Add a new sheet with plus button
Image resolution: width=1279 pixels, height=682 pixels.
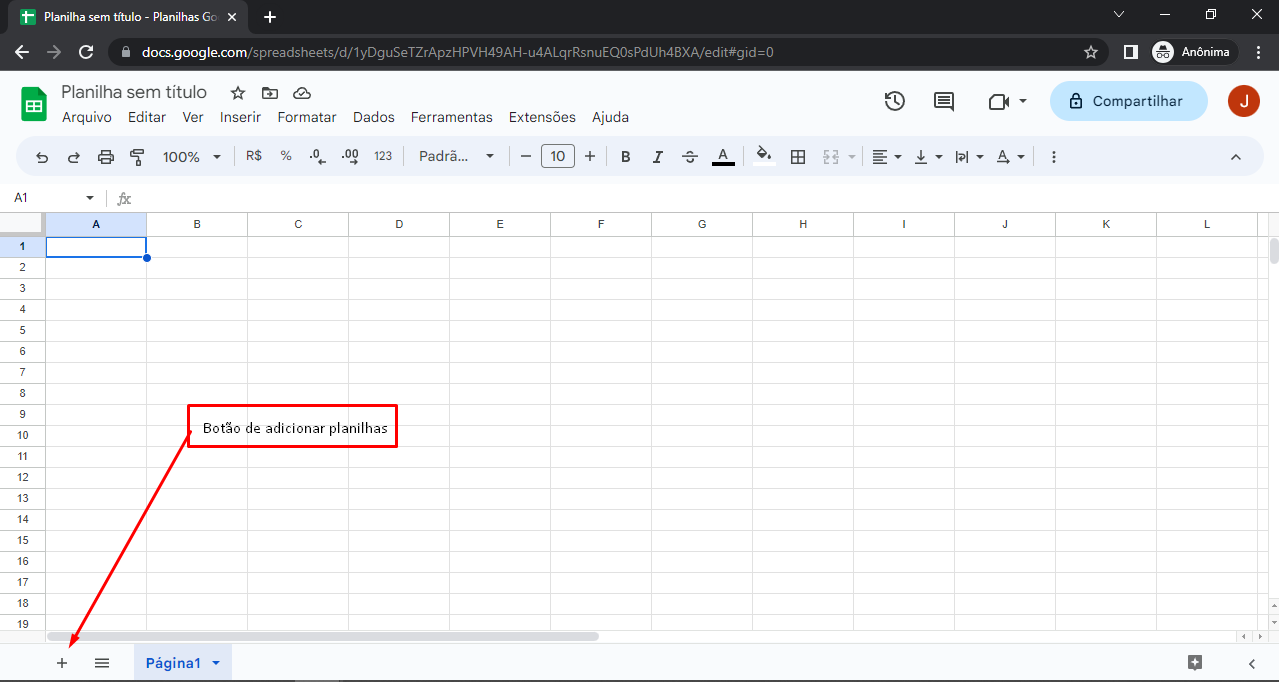pos(62,663)
